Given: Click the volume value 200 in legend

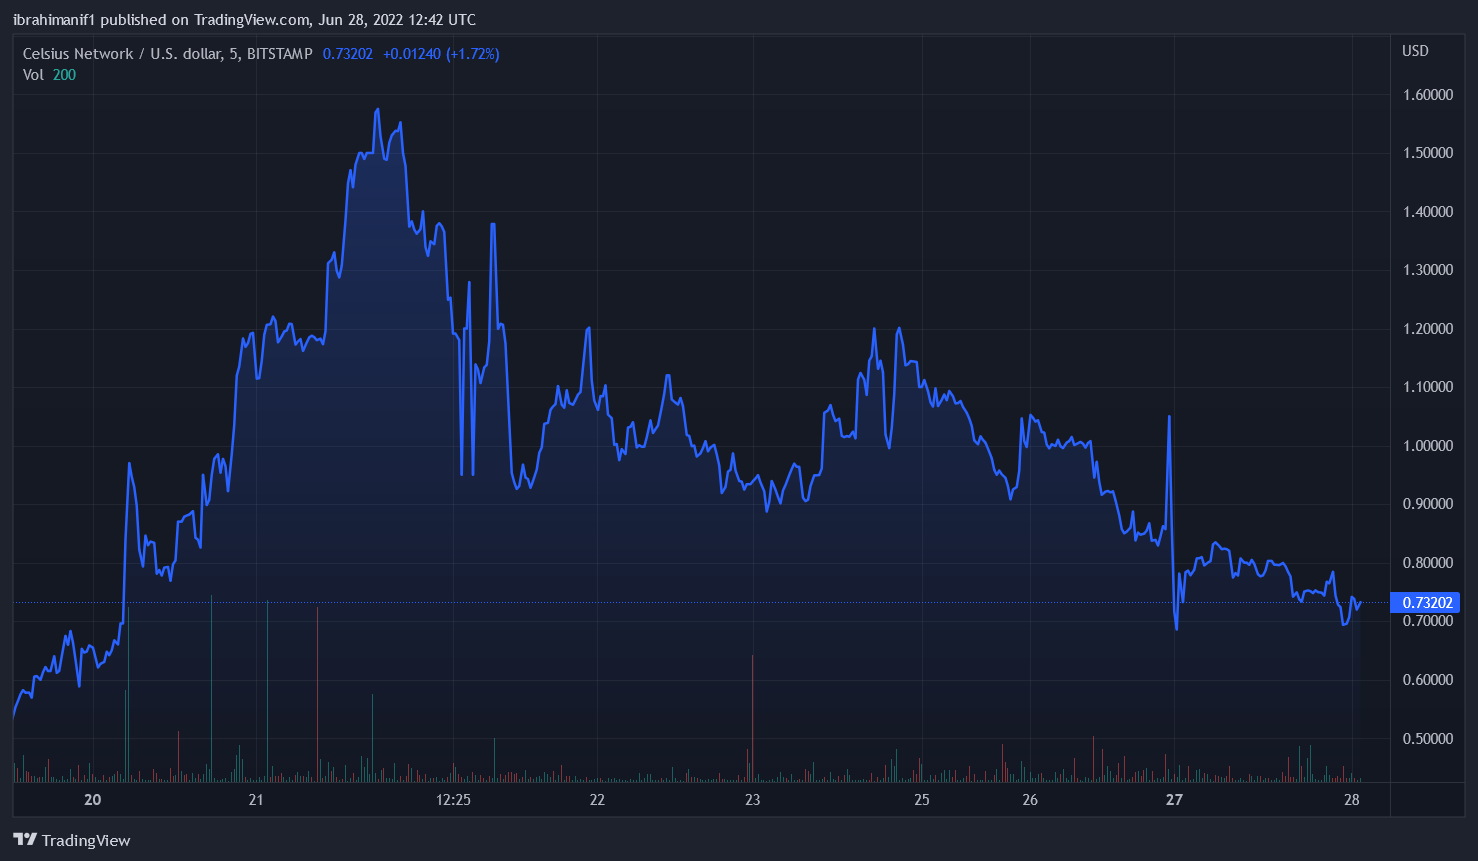Looking at the screenshot, I should click(64, 75).
